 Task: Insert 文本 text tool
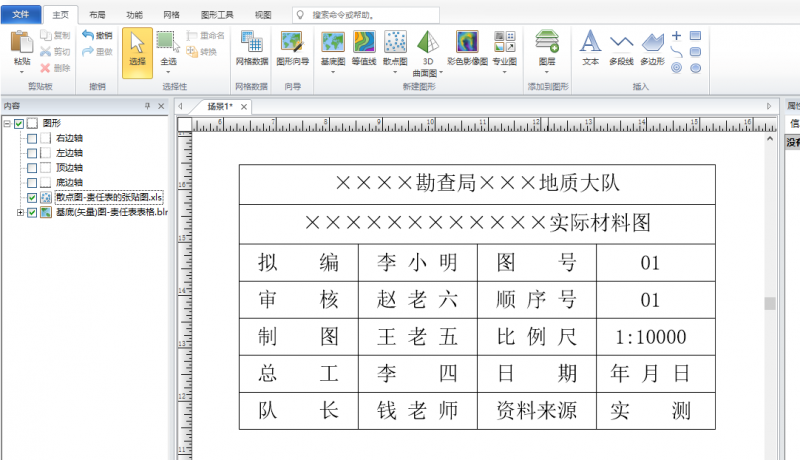pos(590,47)
